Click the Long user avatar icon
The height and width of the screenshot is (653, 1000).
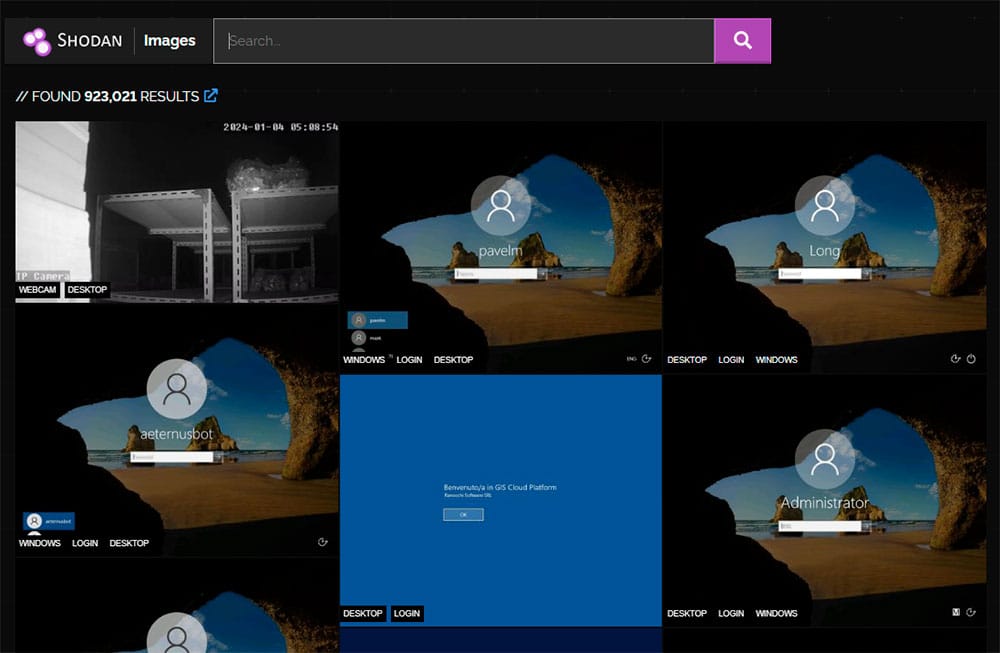825,206
